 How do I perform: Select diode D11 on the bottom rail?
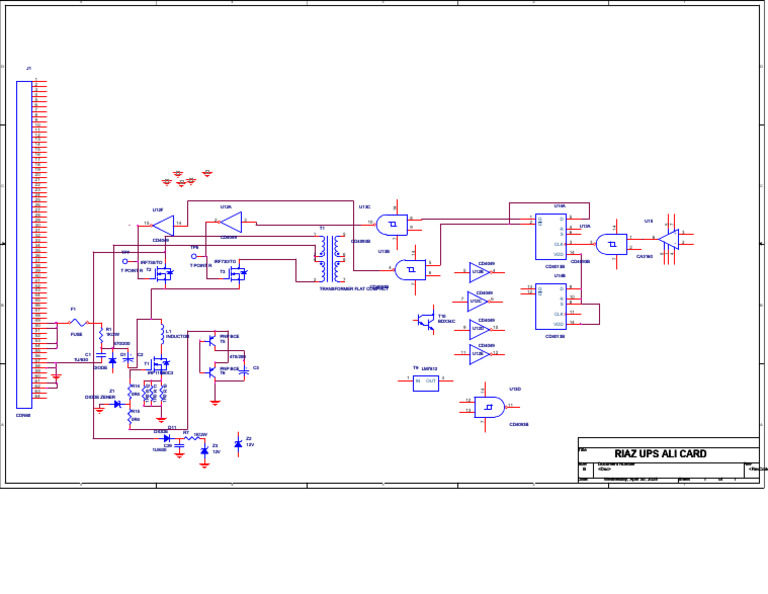point(169,438)
